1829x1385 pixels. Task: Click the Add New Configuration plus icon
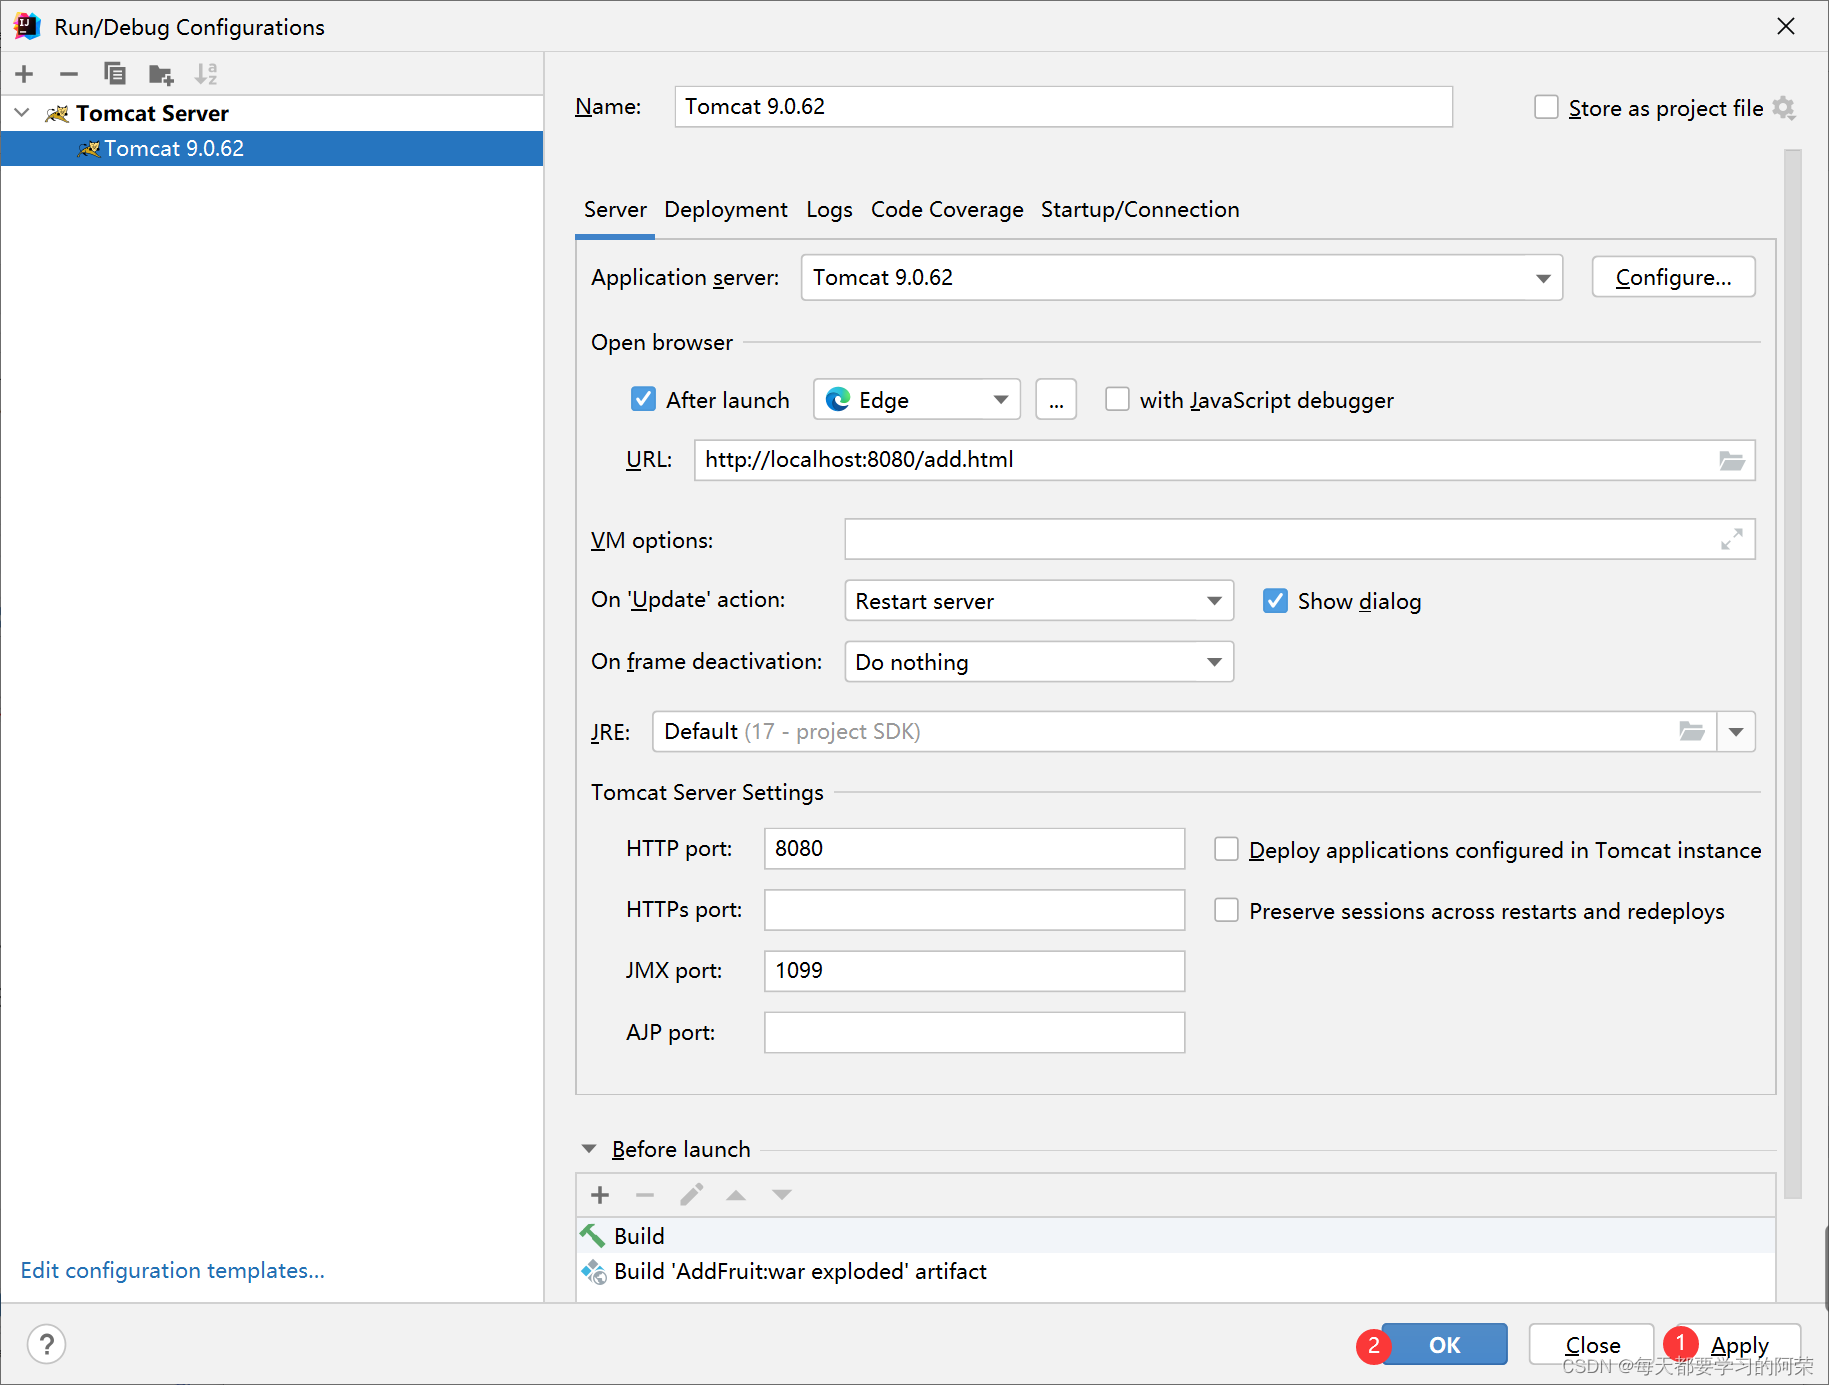pos(25,74)
